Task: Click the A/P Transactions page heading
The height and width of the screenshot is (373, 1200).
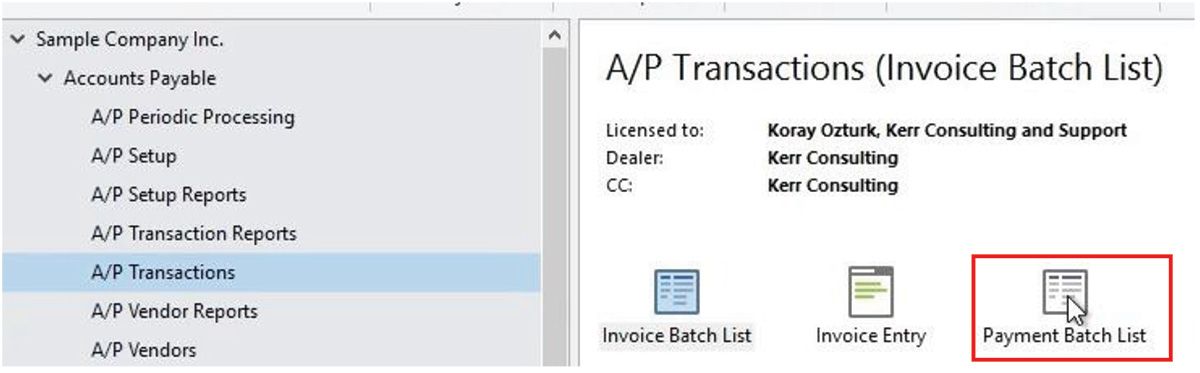Action: (x=885, y=68)
